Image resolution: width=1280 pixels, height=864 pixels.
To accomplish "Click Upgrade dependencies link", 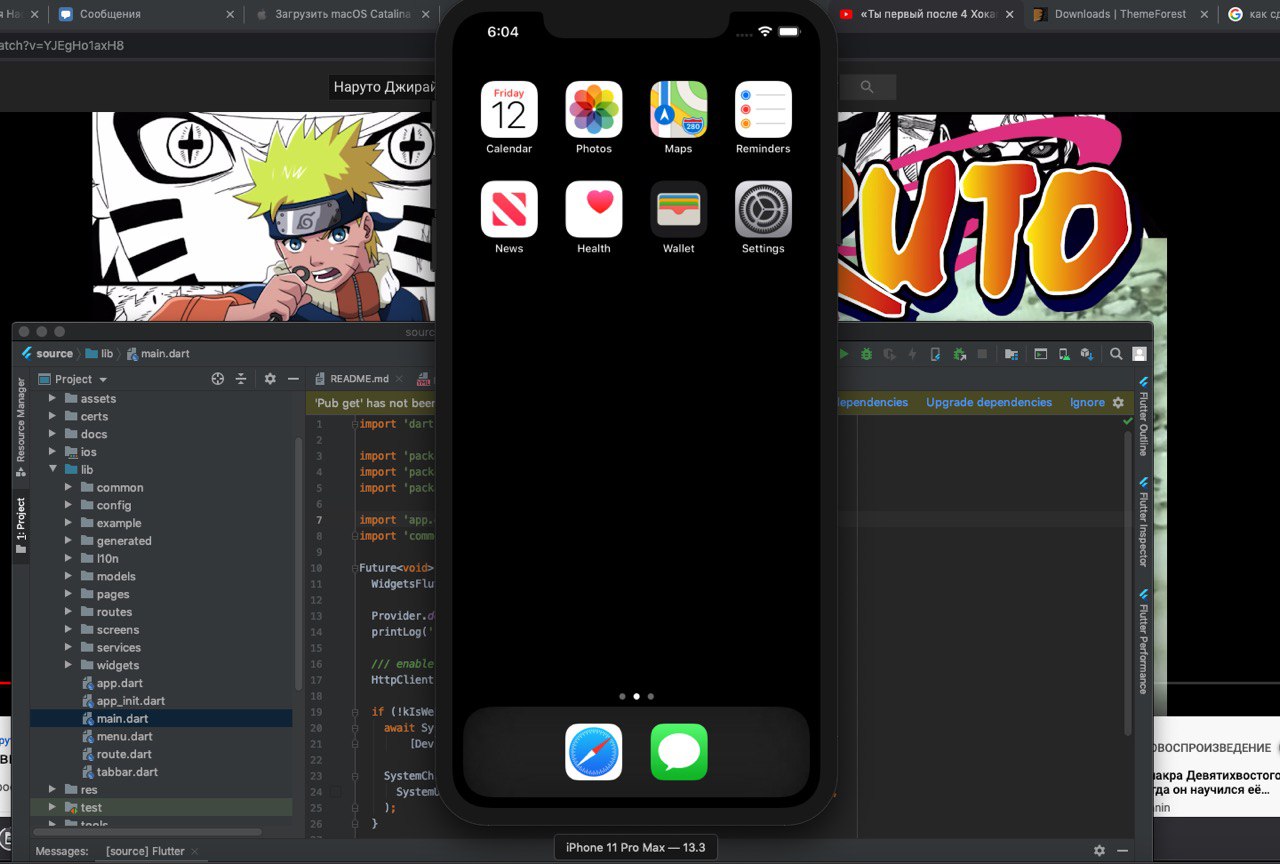I will click(989, 402).
